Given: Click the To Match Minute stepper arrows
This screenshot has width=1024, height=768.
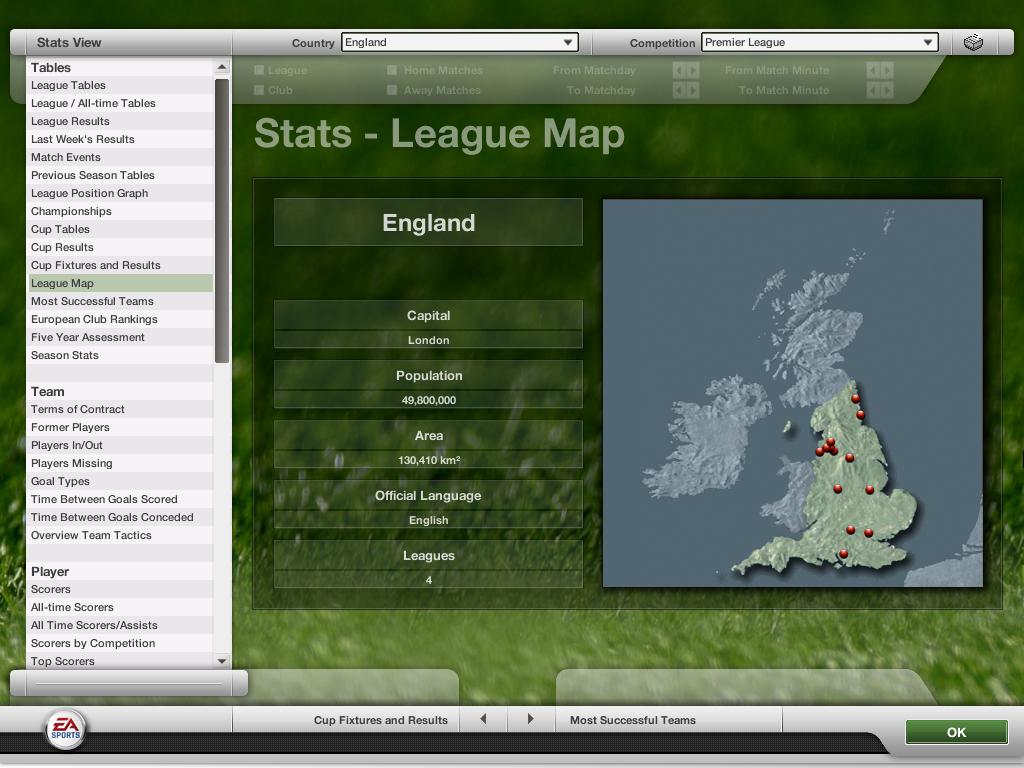Looking at the screenshot, I should 879,90.
